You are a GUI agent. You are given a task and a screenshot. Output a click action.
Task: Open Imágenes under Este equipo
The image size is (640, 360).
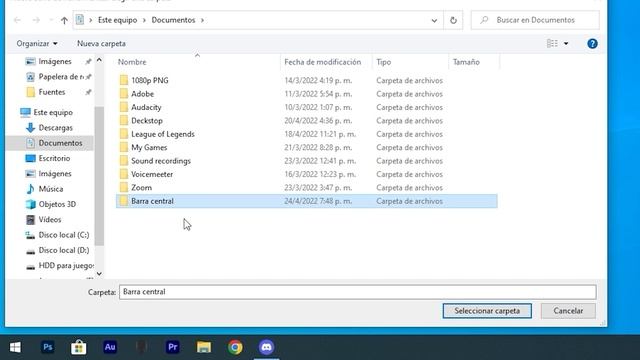click(x=55, y=174)
